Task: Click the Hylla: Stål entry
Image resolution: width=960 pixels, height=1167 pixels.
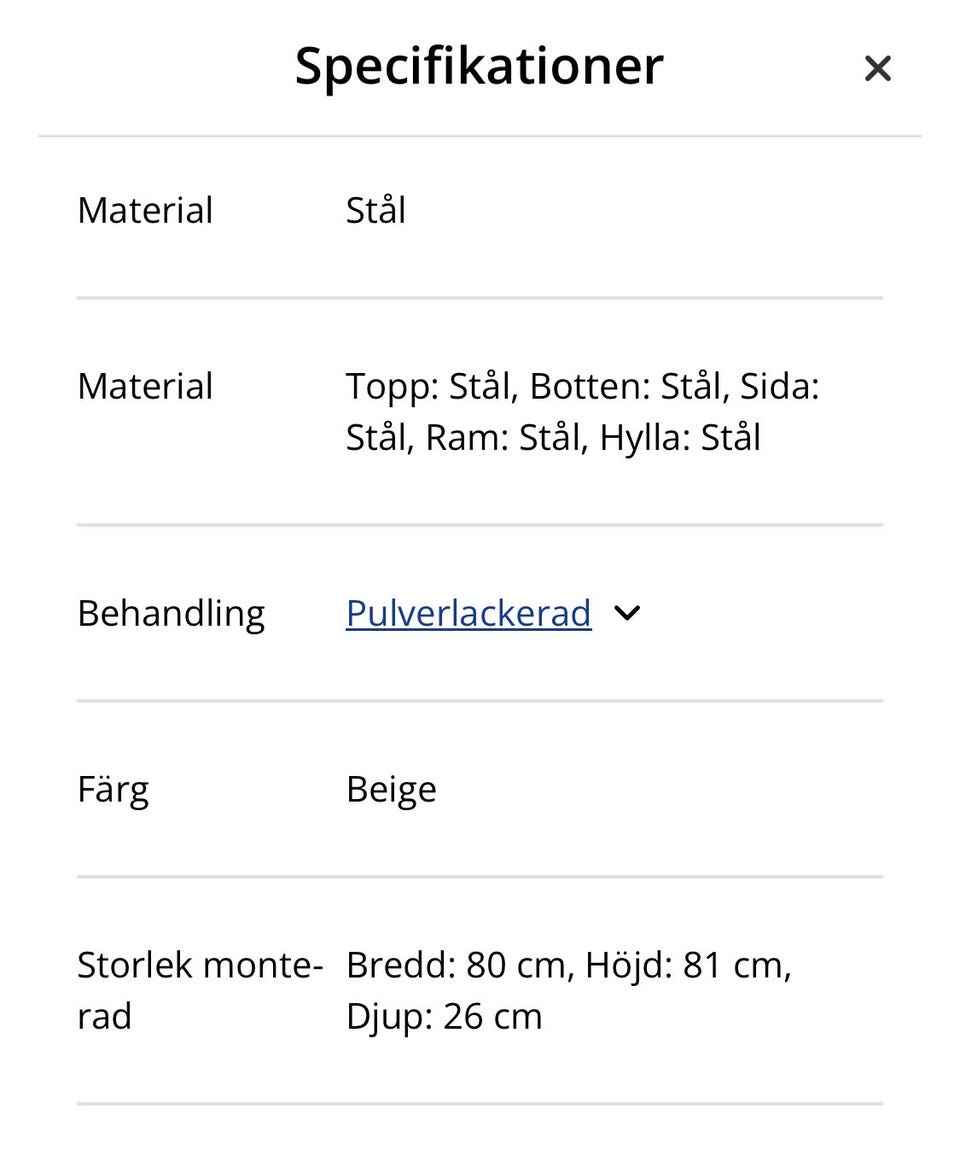Action: [x=680, y=438]
